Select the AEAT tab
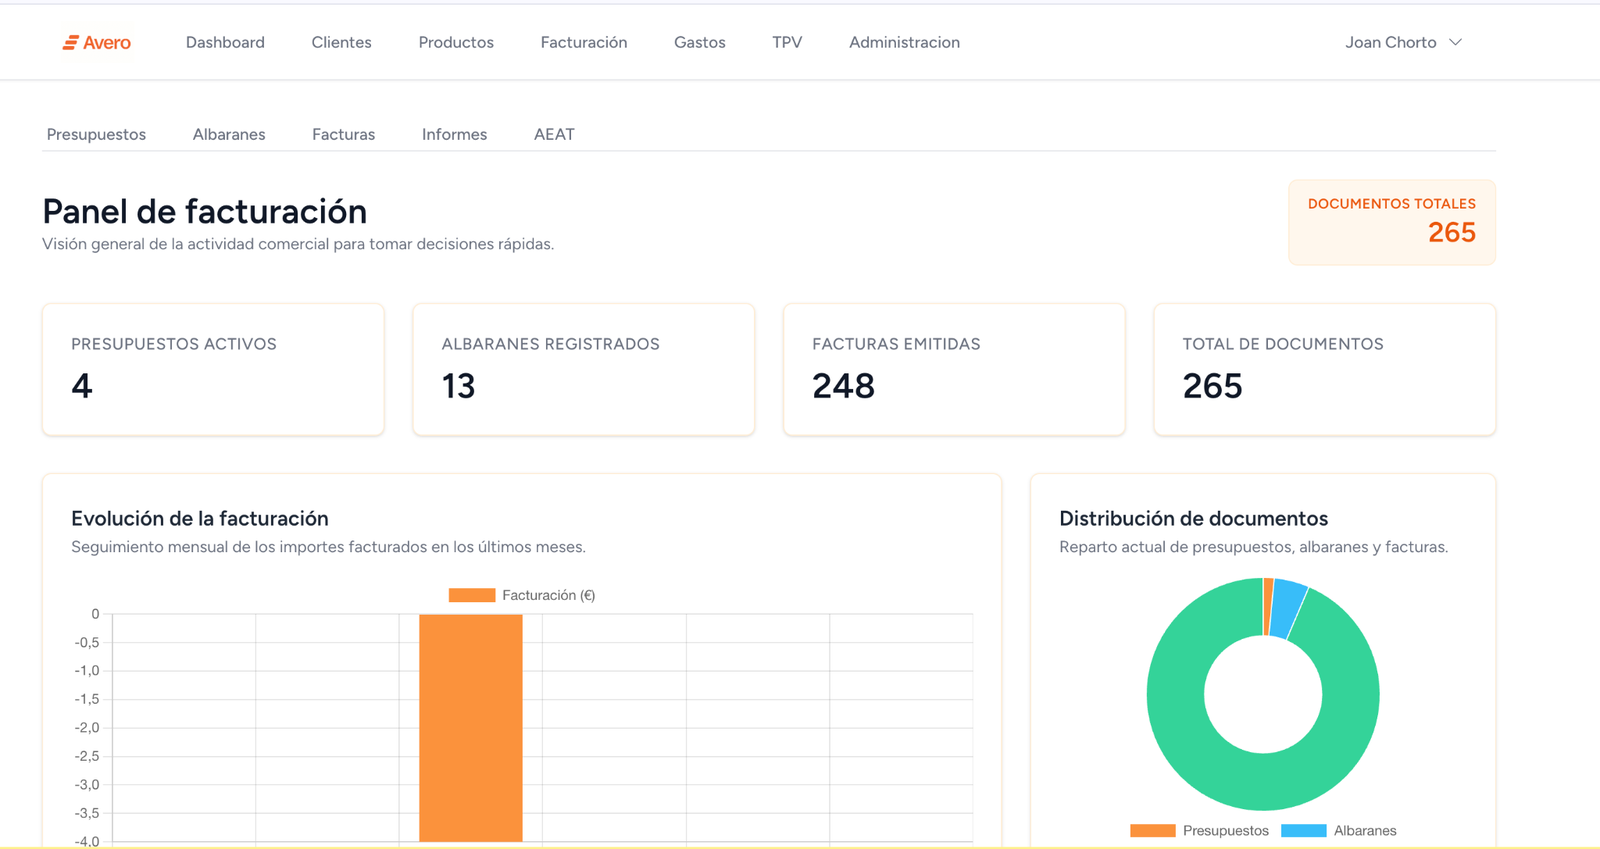Image resolution: width=1600 pixels, height=849 pixels. 554,134
